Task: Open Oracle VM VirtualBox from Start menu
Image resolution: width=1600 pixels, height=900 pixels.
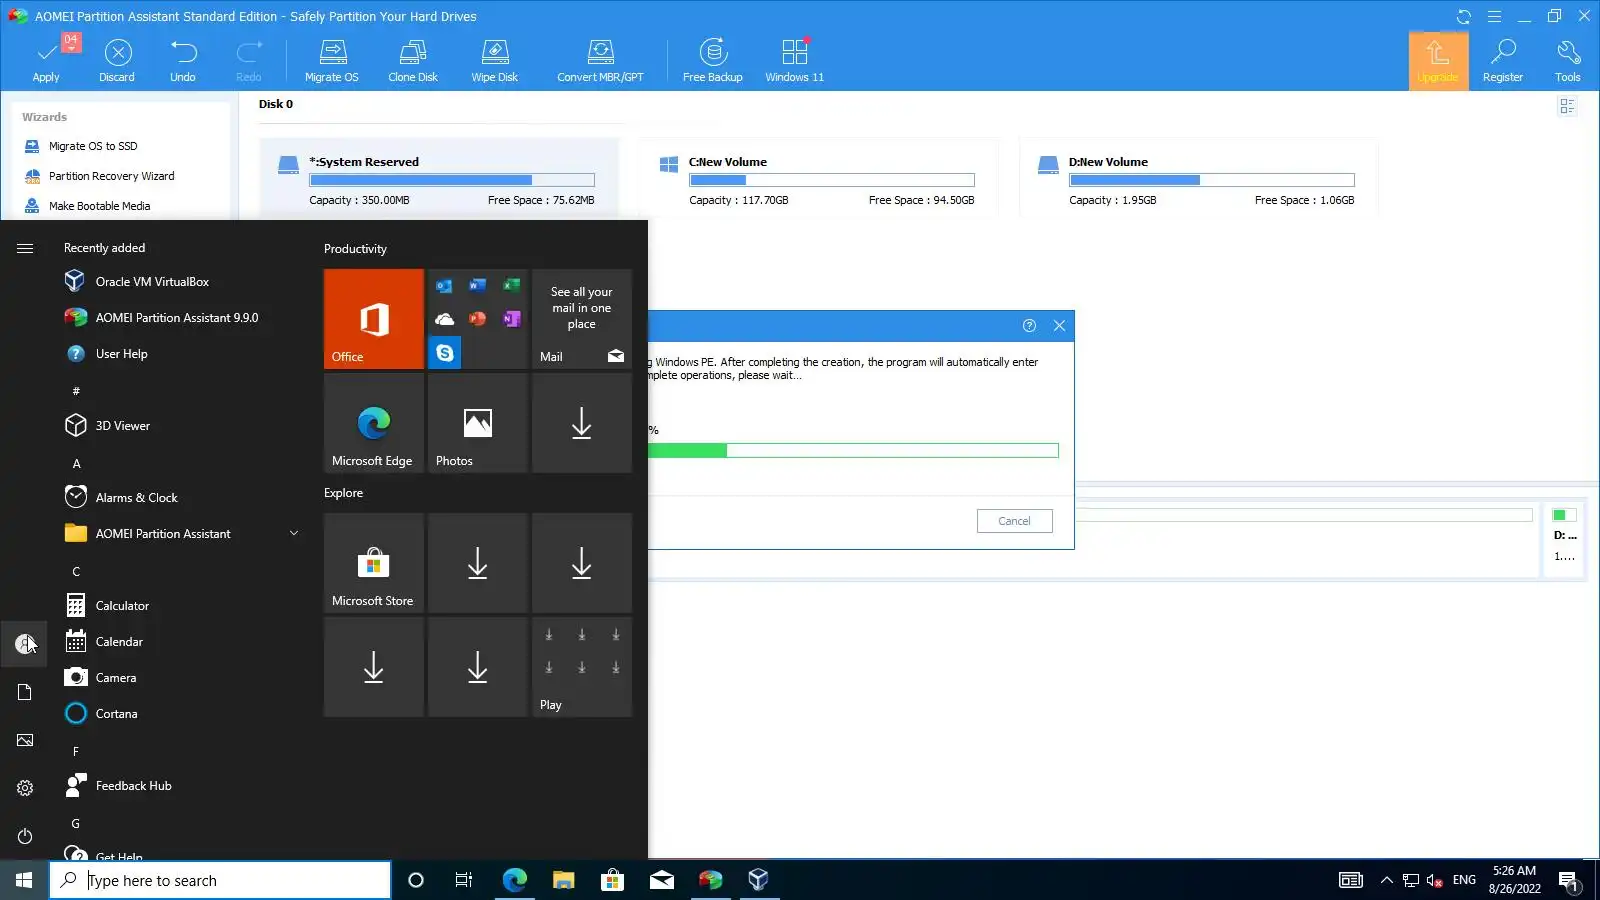Action: [x=152, y=282]
